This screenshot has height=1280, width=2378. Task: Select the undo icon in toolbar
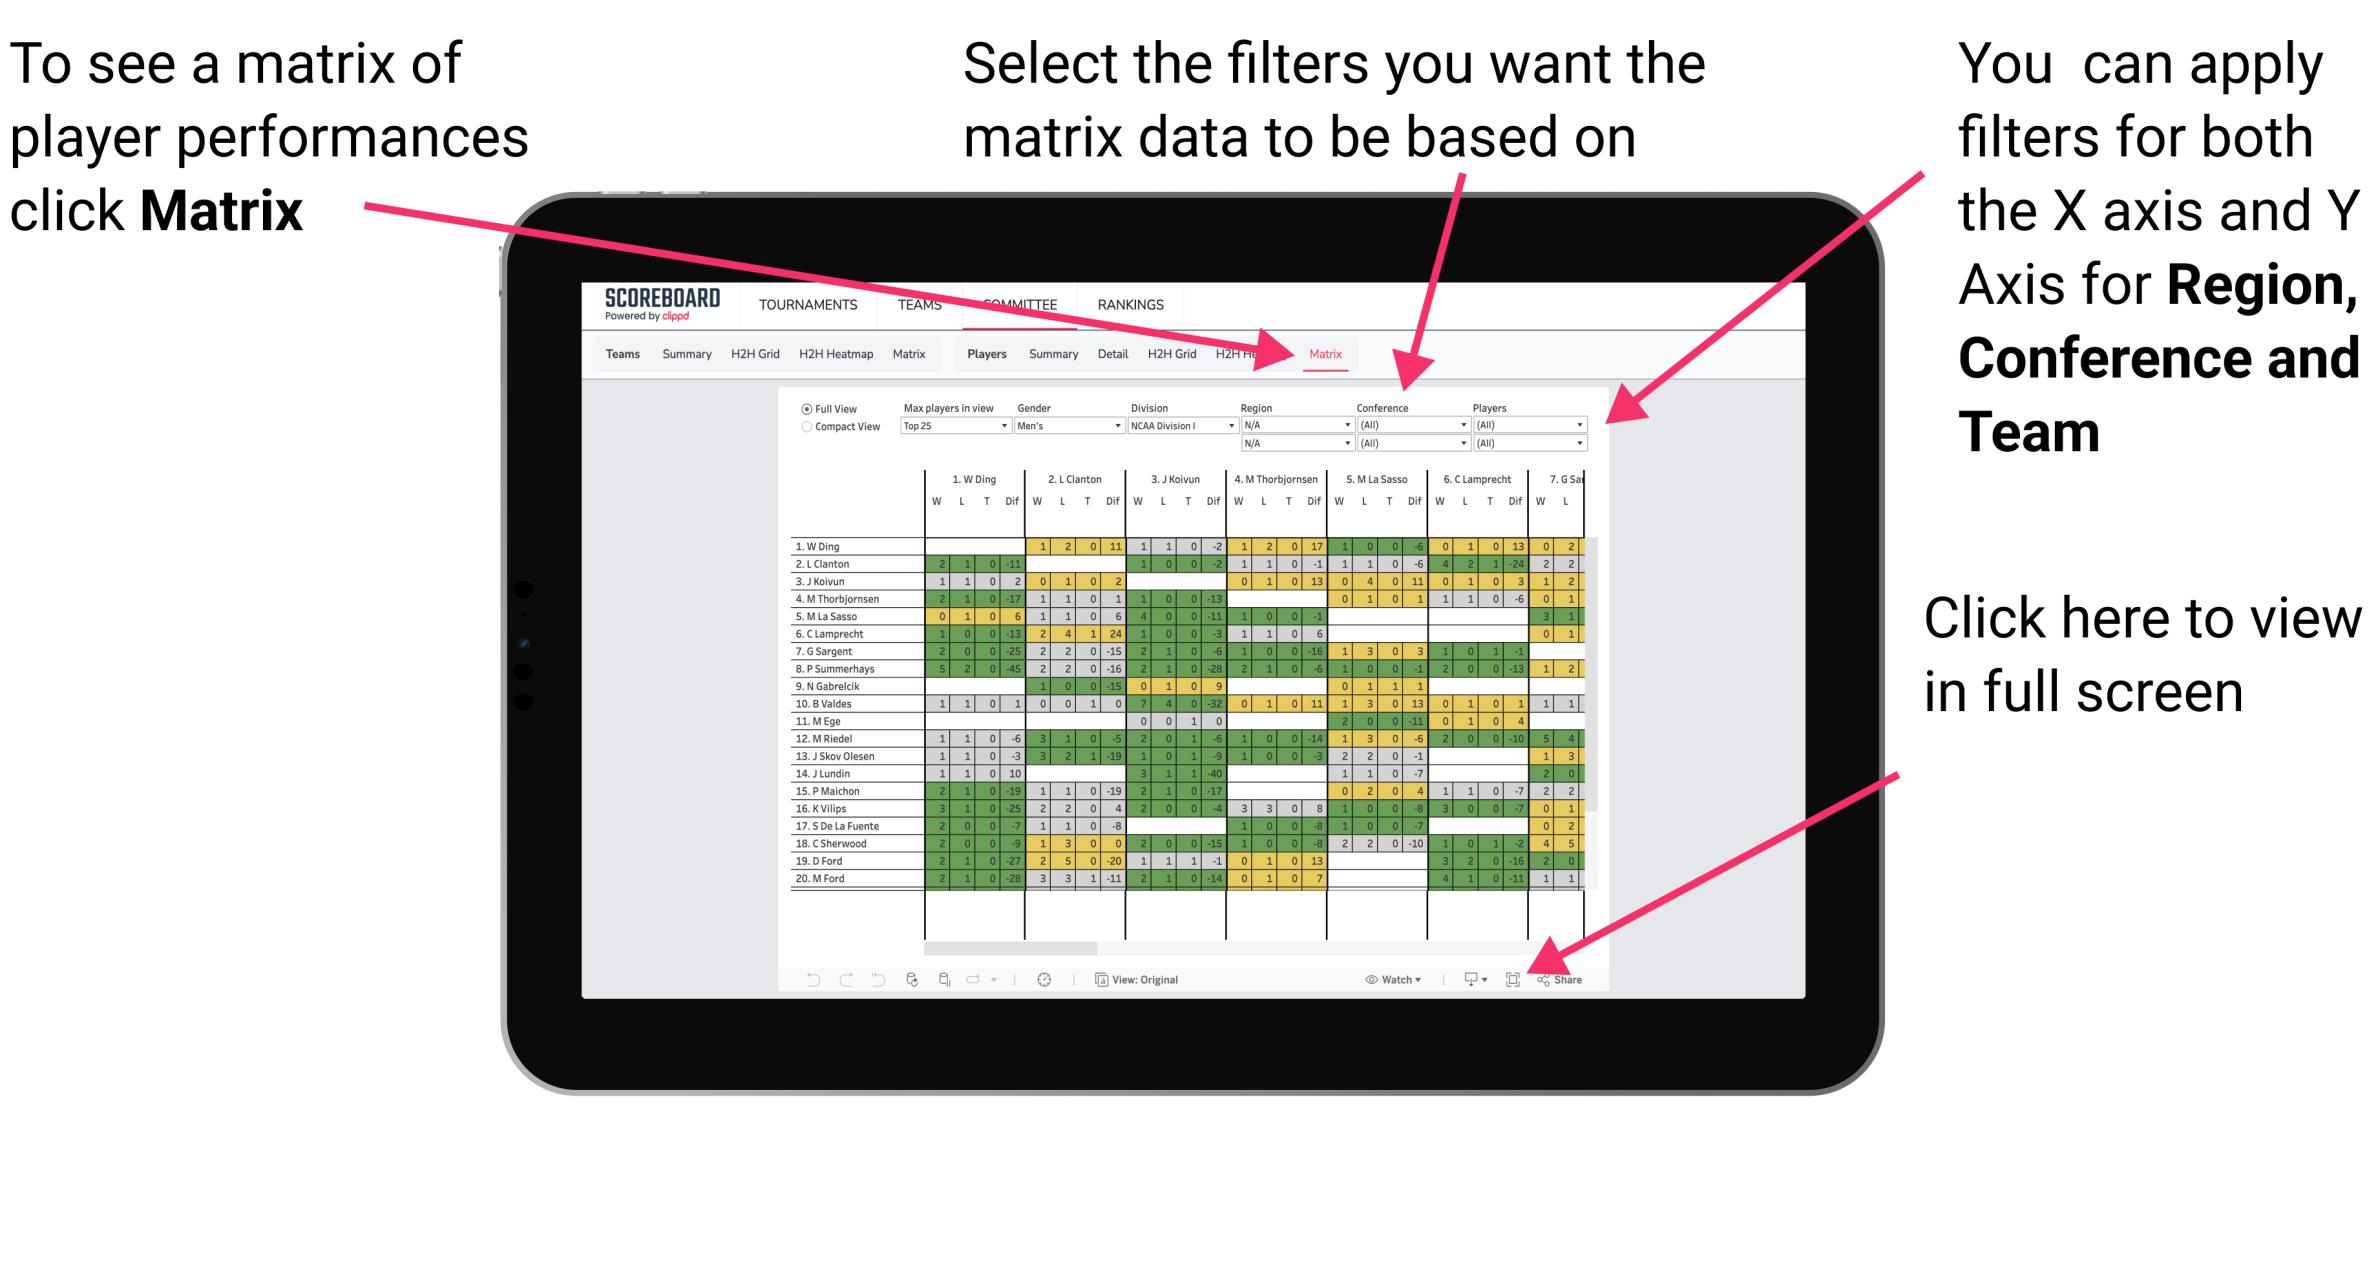(802, 977)
